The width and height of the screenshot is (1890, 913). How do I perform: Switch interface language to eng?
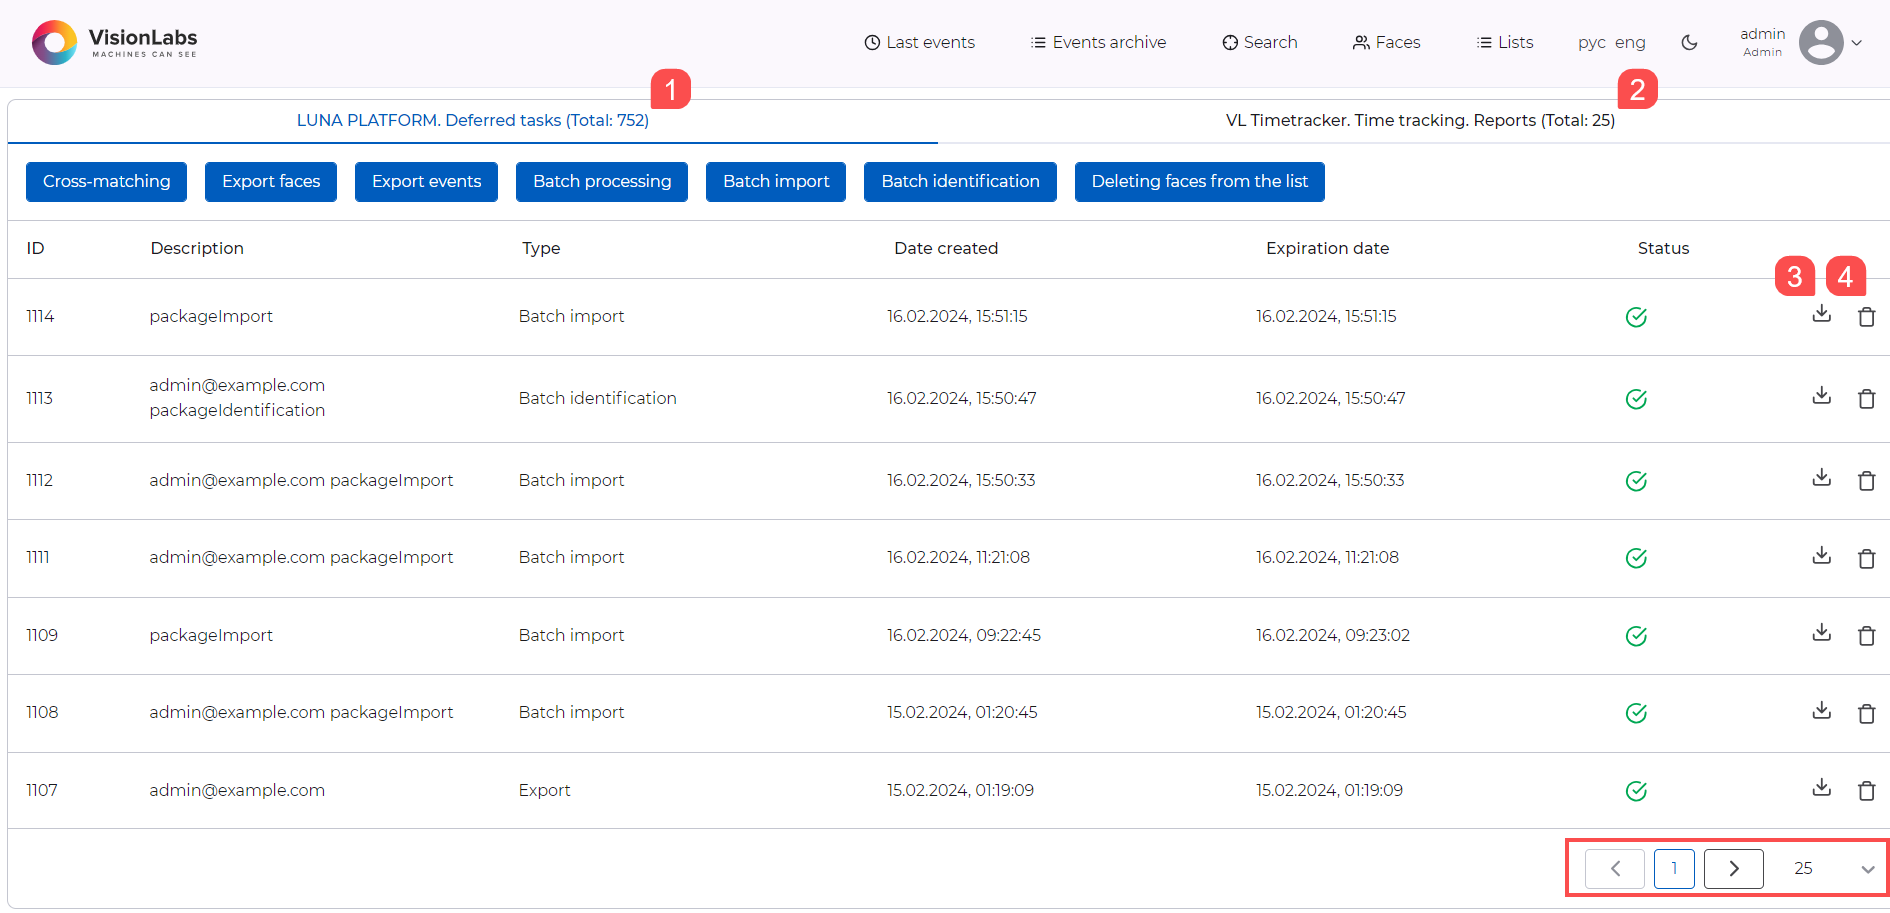(x=1630, y=42)
